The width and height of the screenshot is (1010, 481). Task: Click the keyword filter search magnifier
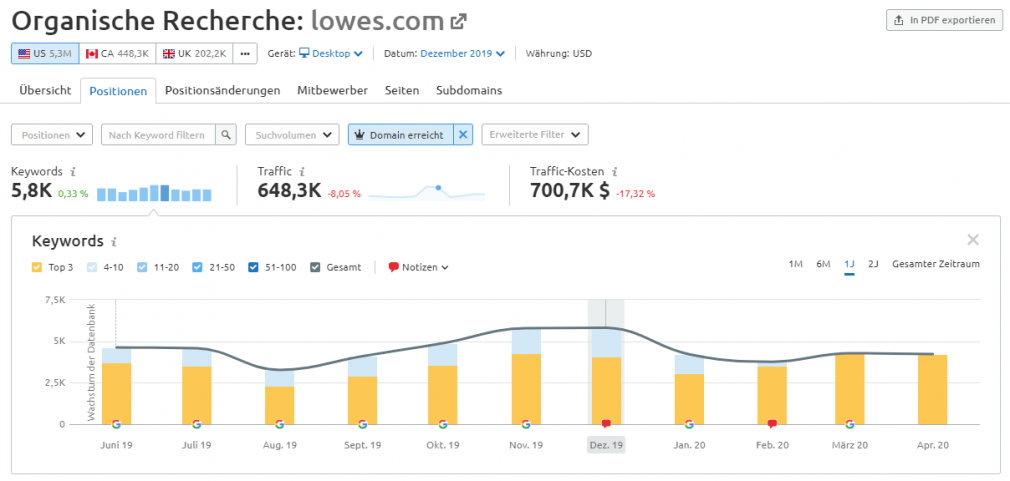(x=226, y=135)
